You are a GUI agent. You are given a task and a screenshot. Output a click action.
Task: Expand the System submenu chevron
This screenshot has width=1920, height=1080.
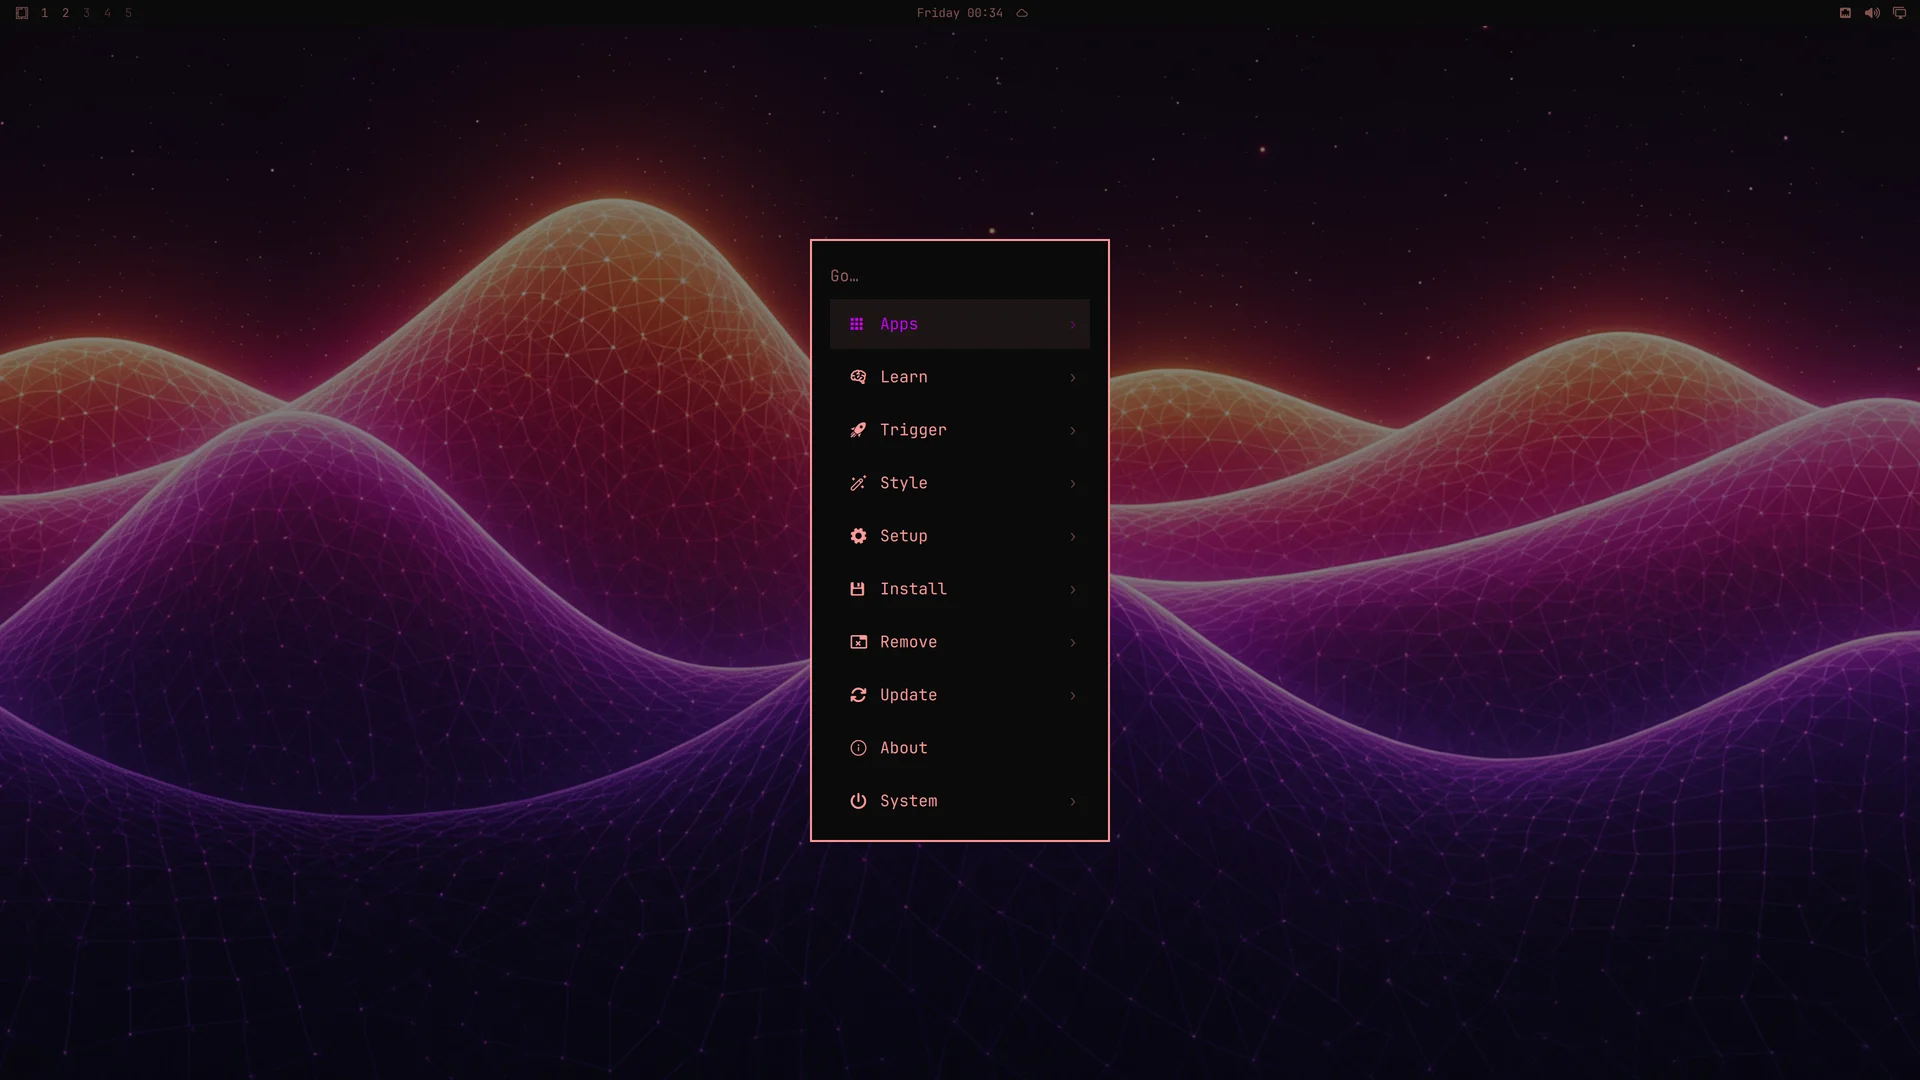(x=1073, y=802)
